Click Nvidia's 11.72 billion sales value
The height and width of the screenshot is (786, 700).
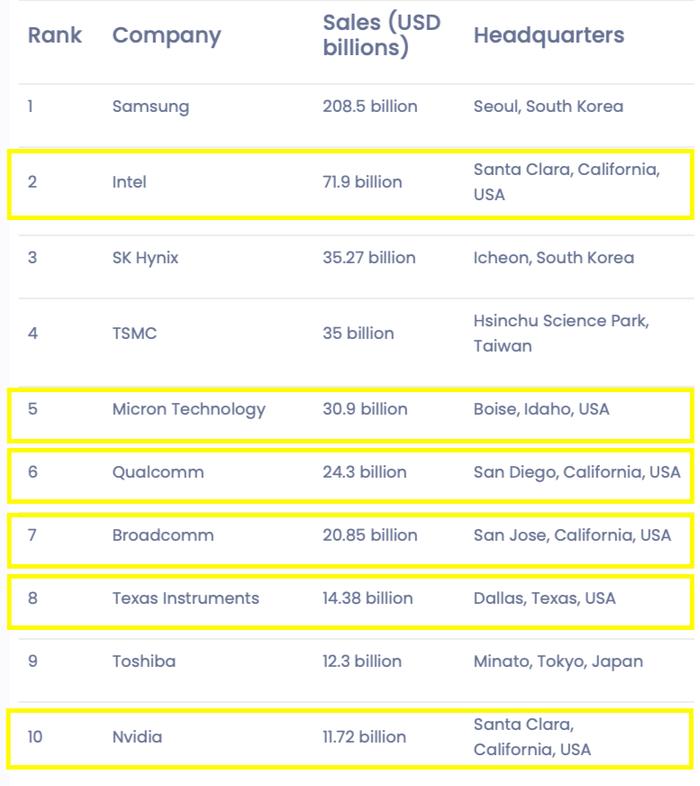[x=365, y=737]
